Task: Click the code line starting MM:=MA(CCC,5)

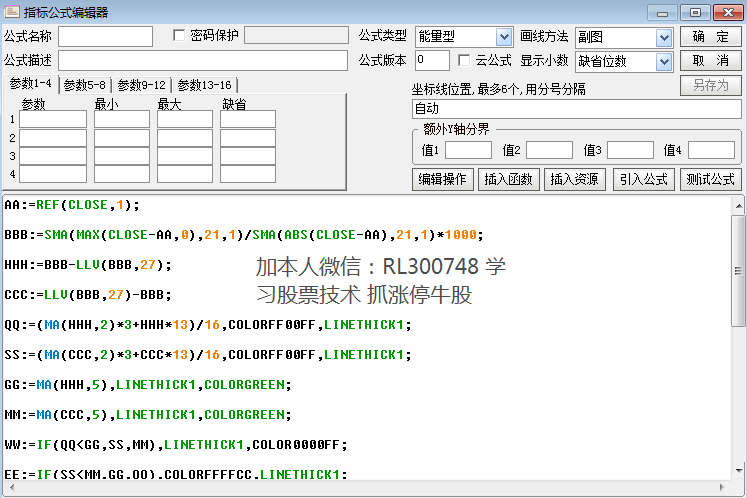Action: coord(148,415)
